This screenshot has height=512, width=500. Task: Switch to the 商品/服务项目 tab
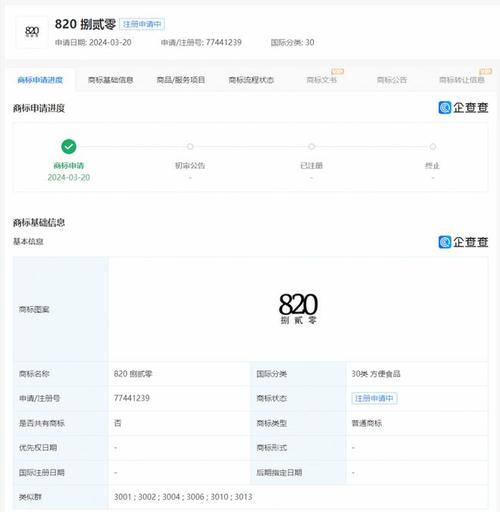(181, 80)
